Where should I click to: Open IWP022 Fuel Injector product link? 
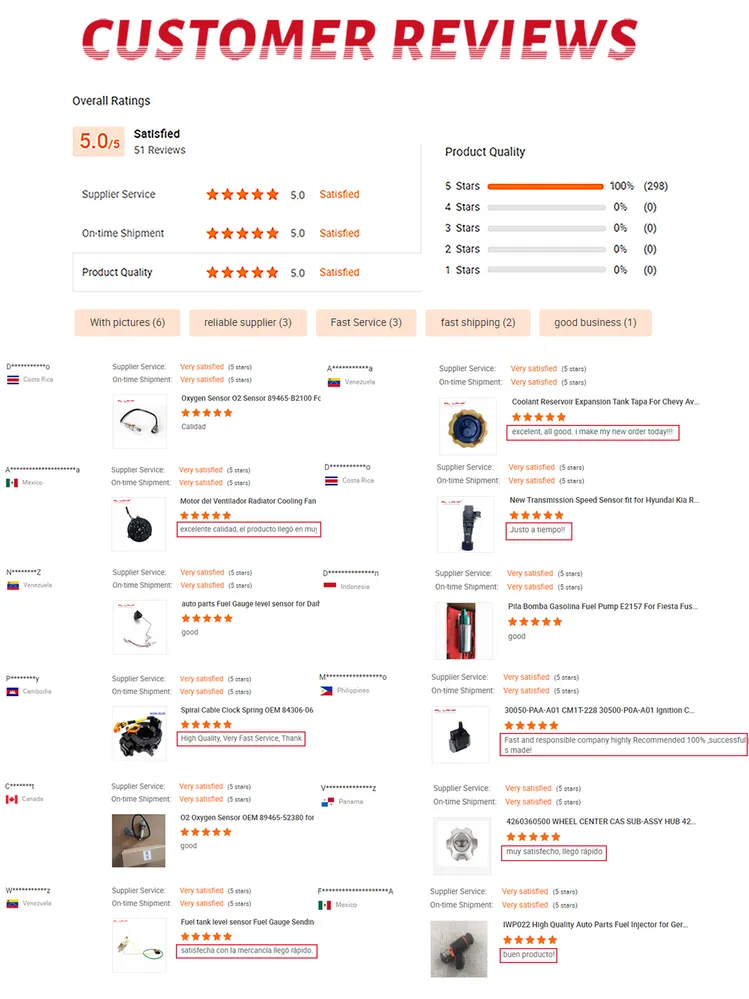[x=595, y=924]
